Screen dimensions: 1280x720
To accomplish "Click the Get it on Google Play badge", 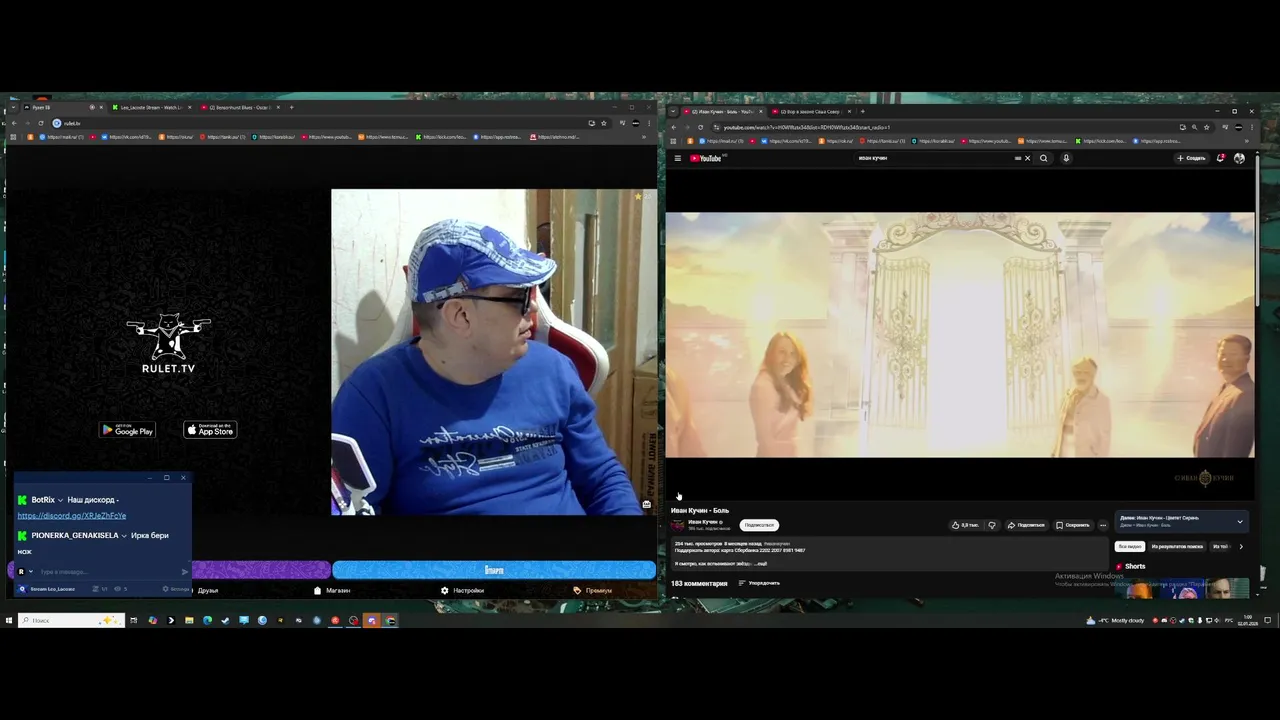I will (127, 430).
